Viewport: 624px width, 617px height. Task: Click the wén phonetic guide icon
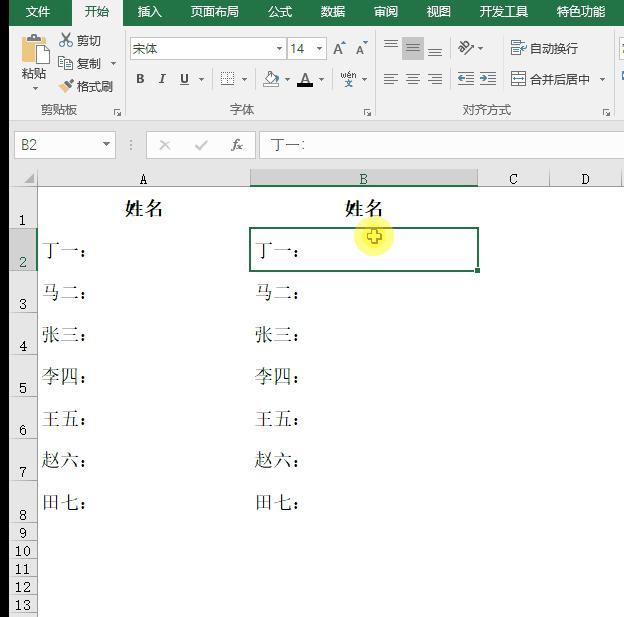(x=349, y=79)
